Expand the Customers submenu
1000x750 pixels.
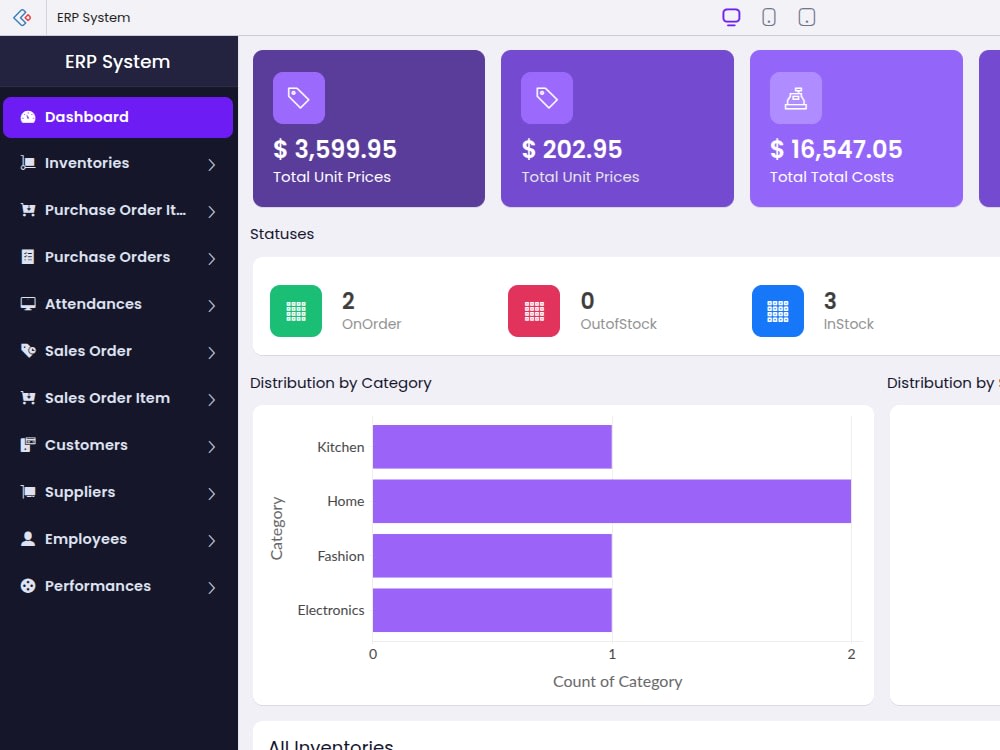pyautogui.click(x=210, y=445)
